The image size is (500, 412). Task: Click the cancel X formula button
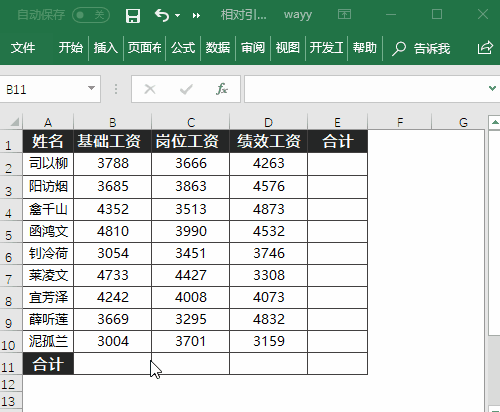coord(150,89)
